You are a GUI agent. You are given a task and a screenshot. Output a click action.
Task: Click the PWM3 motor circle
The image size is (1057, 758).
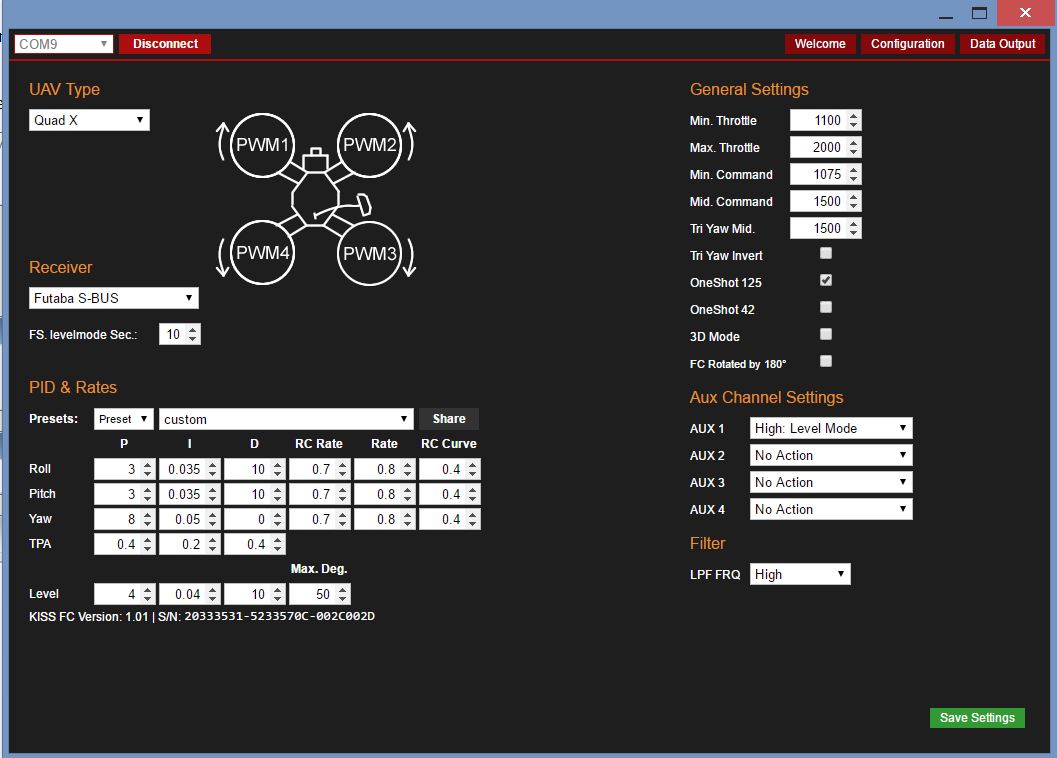pyautogui.click(x=371, y=253)
